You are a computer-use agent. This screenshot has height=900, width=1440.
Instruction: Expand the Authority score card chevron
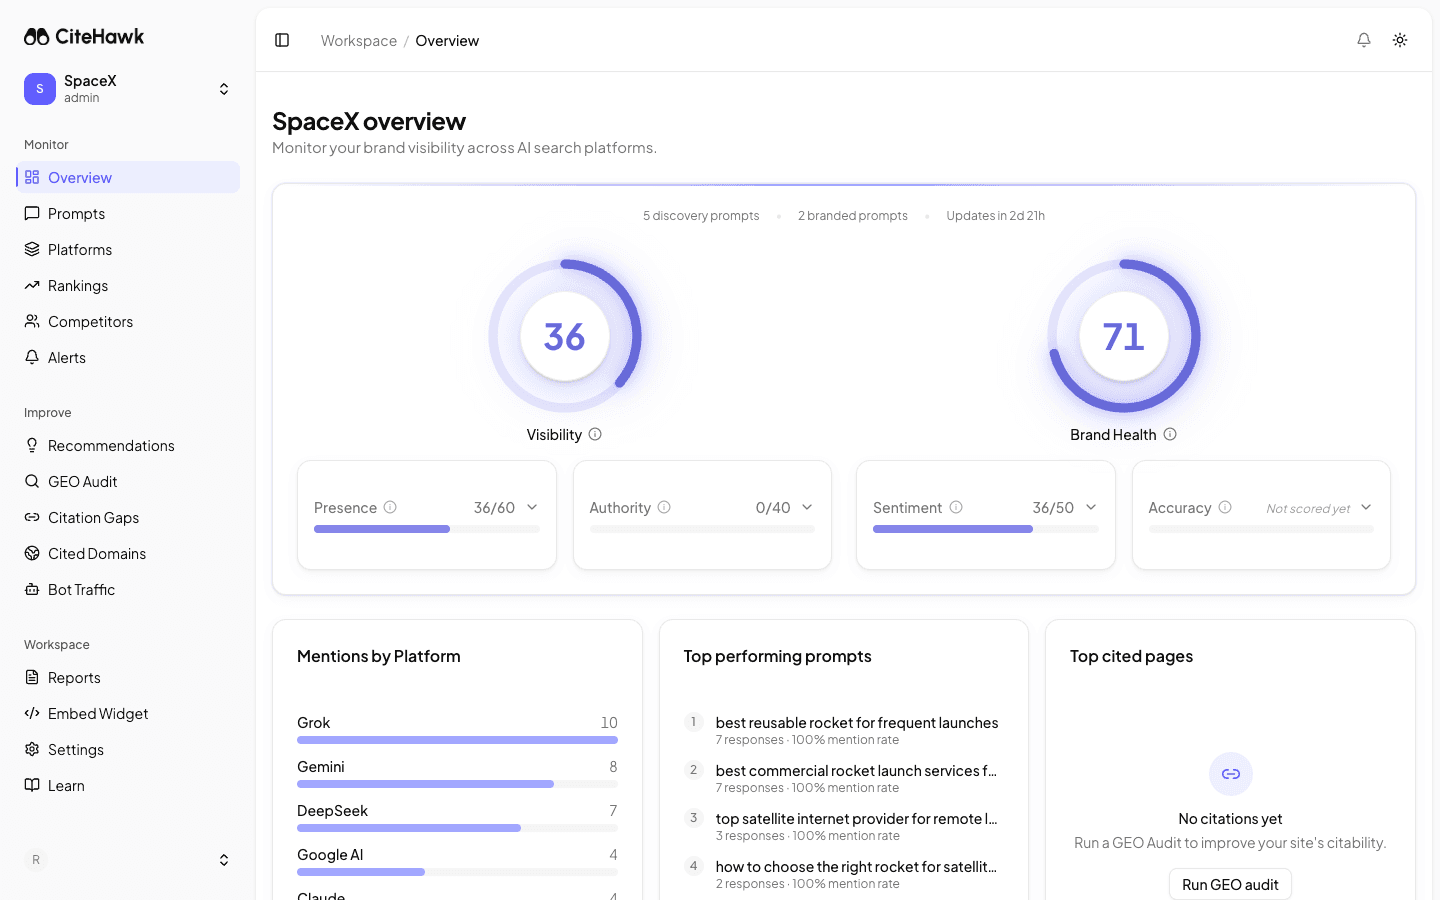tap(807, 507)
